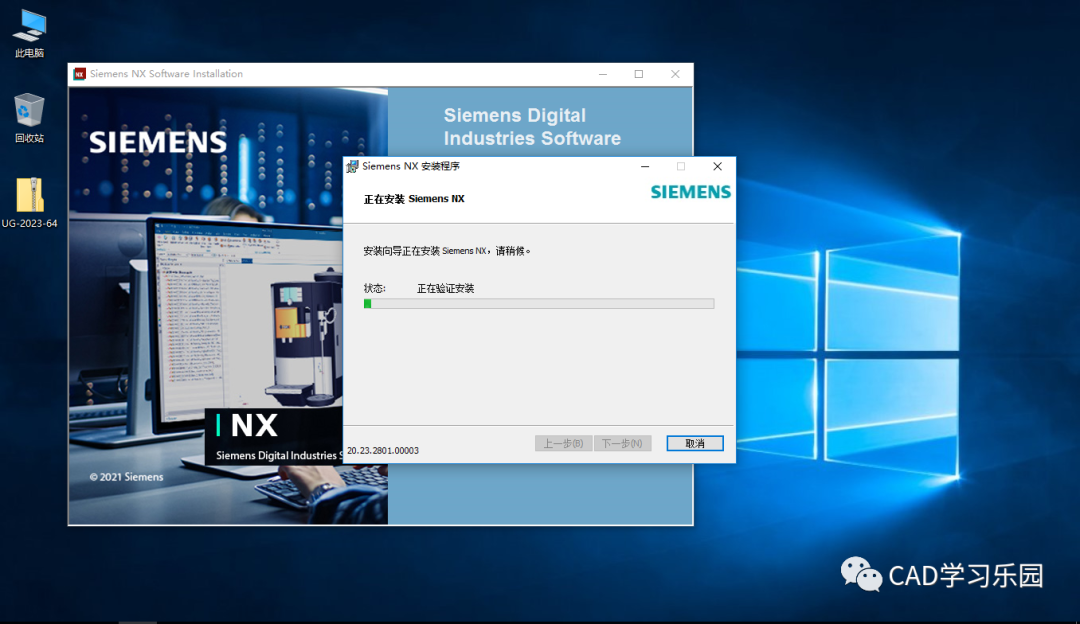Click the teal SIEMENS logo in installer dialog
The width and height of the screenshot is (1080, 624).
pyautogui.click(x=691, y=192)
